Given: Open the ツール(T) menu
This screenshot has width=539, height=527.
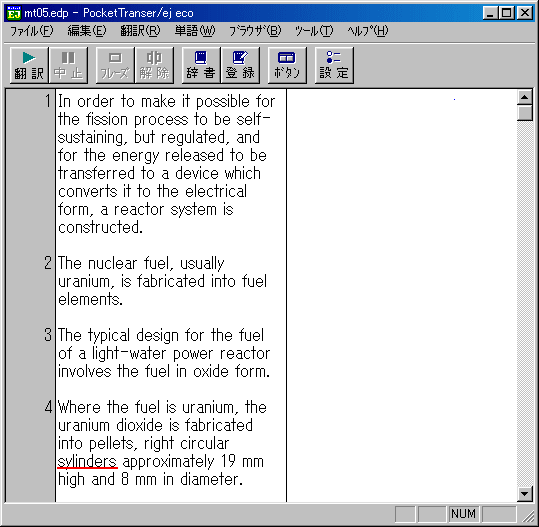Looking at the screenshot, I should [314, 31].
